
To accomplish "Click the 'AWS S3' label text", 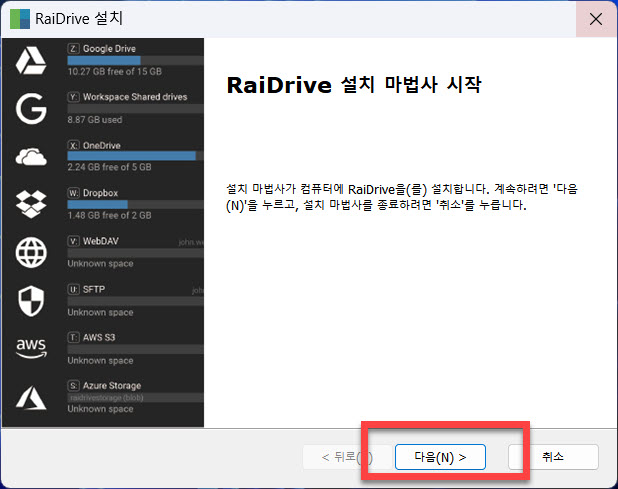I will pos(99,338).
